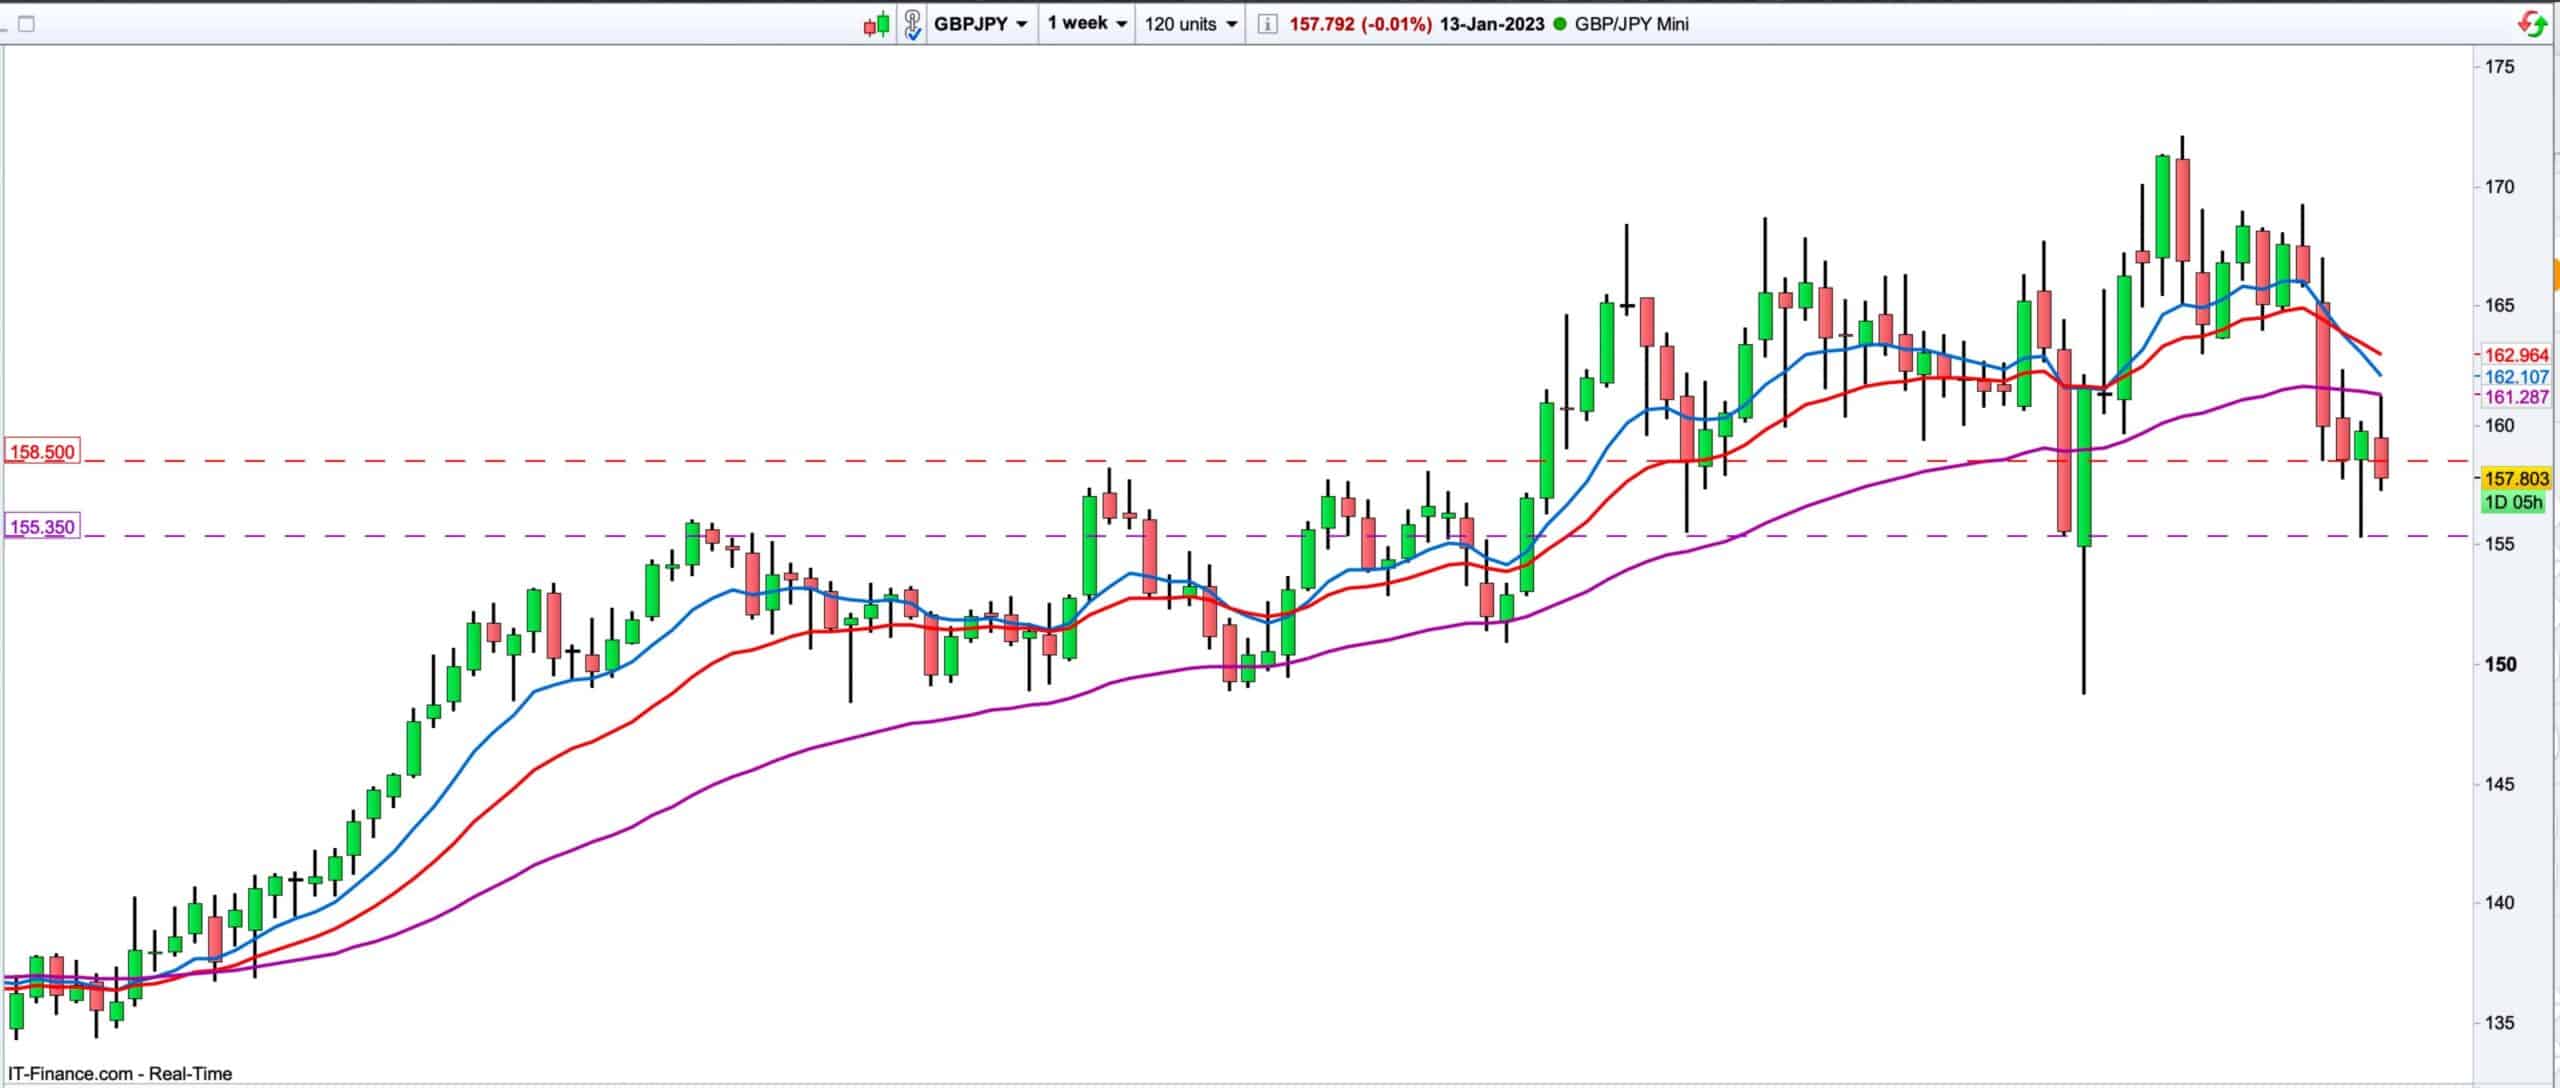The image size is (2560, 1088).
Task: Click the green market status dot
Action: click(x=1560, y=24)
